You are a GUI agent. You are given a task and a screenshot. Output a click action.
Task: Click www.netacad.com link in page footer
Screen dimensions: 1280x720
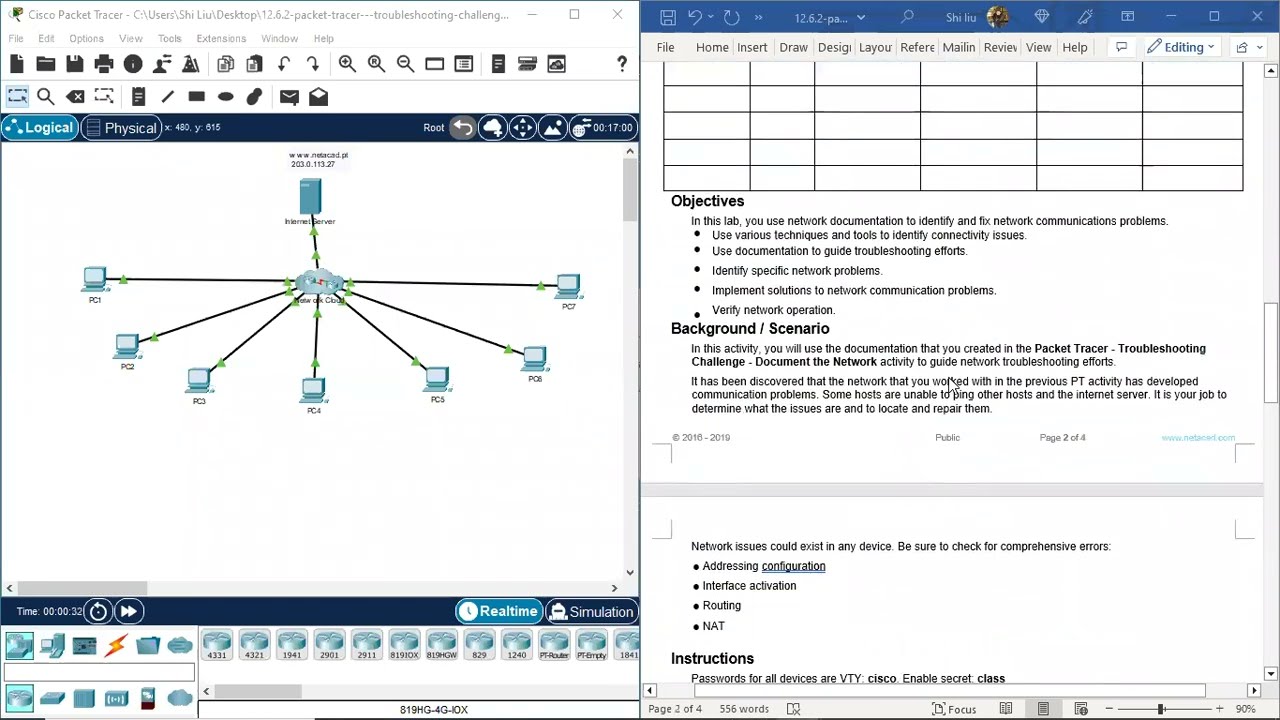click(1197, 438)
